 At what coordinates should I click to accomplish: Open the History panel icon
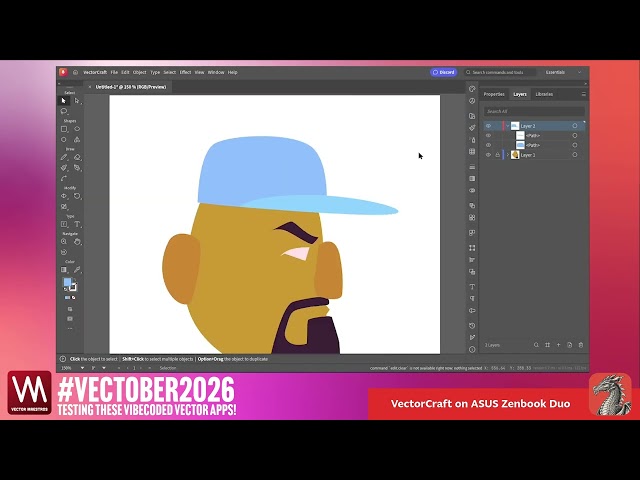pyautogui.click(x=472, y=326)
